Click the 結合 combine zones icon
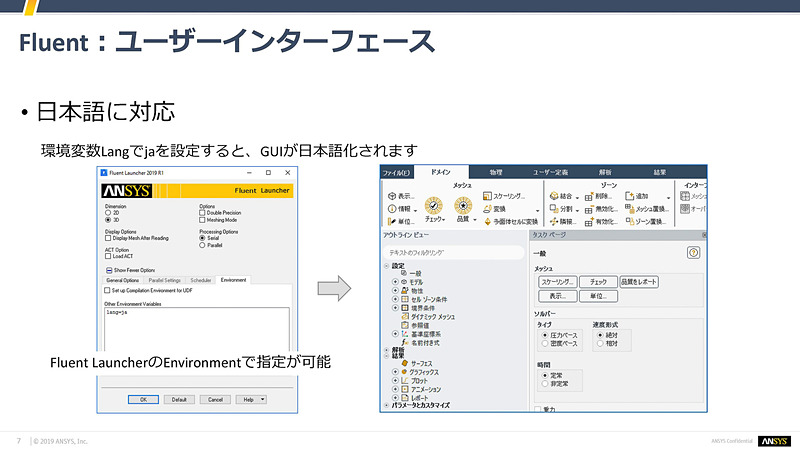Viewport: 800px width, 450px height. (554, 196)
